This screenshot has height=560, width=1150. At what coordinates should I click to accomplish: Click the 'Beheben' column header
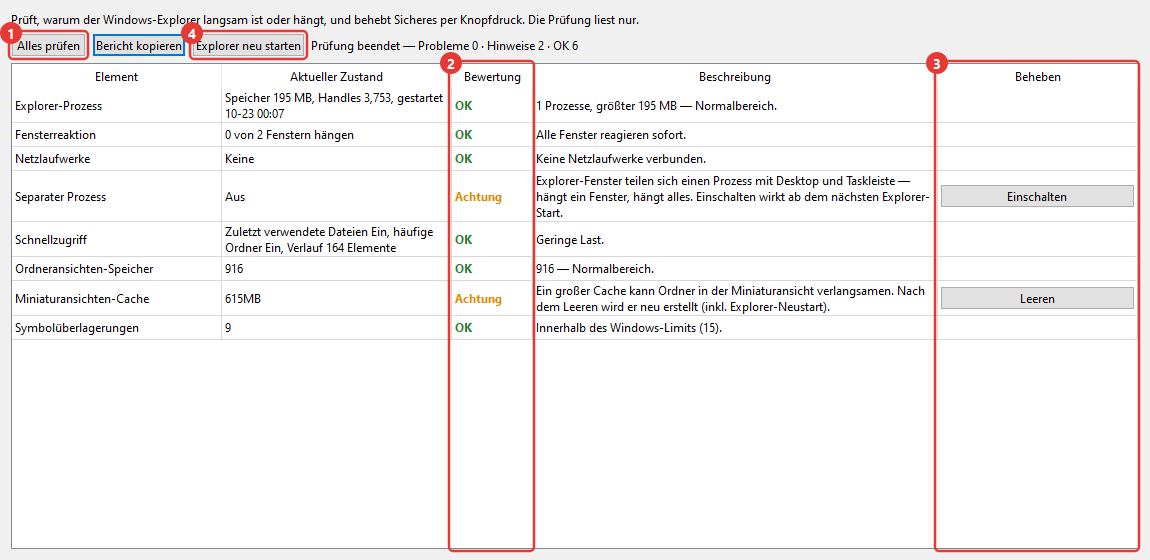point(1037,76)
